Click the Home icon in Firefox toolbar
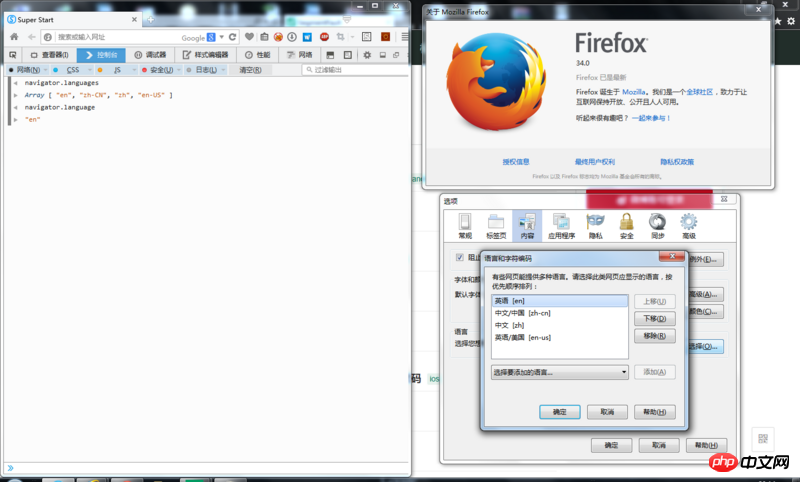Image resolution: width=800 pixels, height=482 pixels. [14, 37]
